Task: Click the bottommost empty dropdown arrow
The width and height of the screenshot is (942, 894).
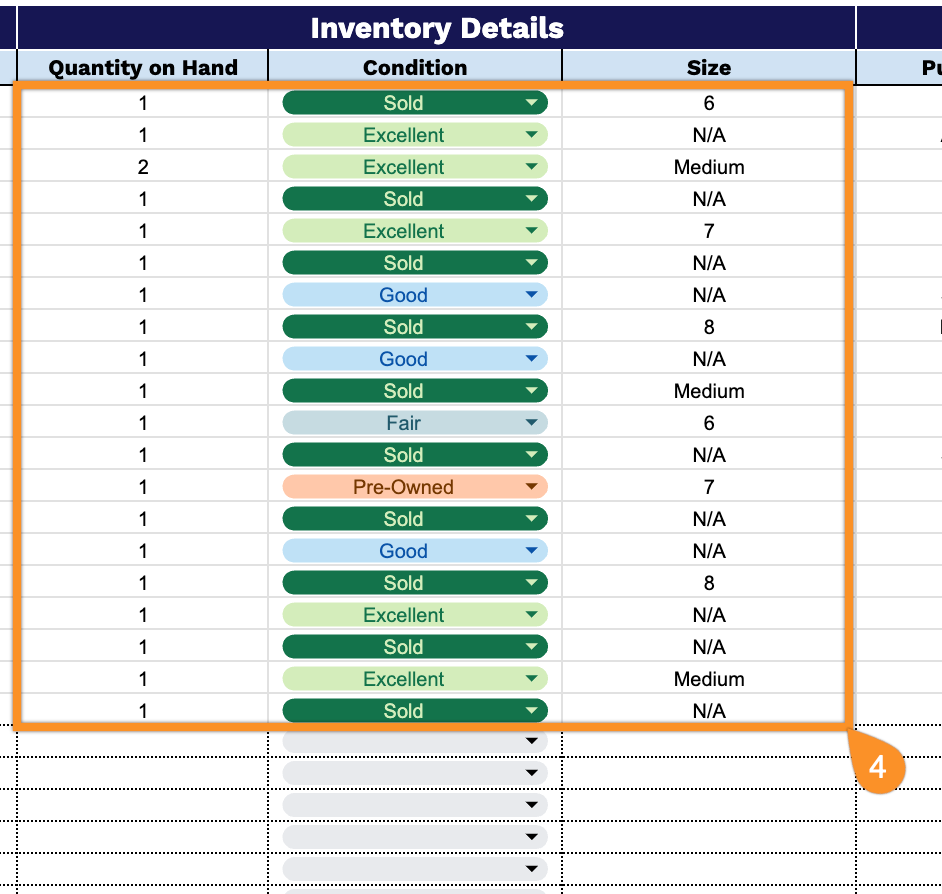Action: (x=531, y=869)
